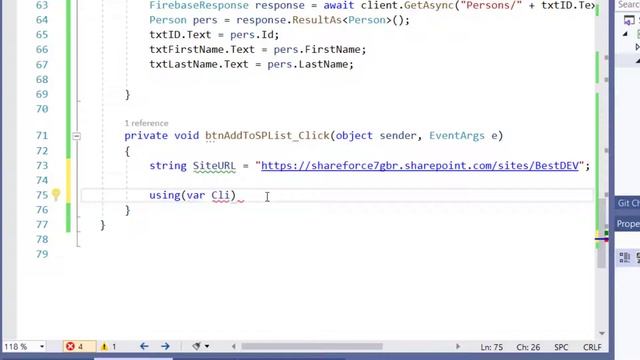Click the lightbulb quick actions icon on line 75
This screenshot has width=640, height=360.
[x=56, y=195]
